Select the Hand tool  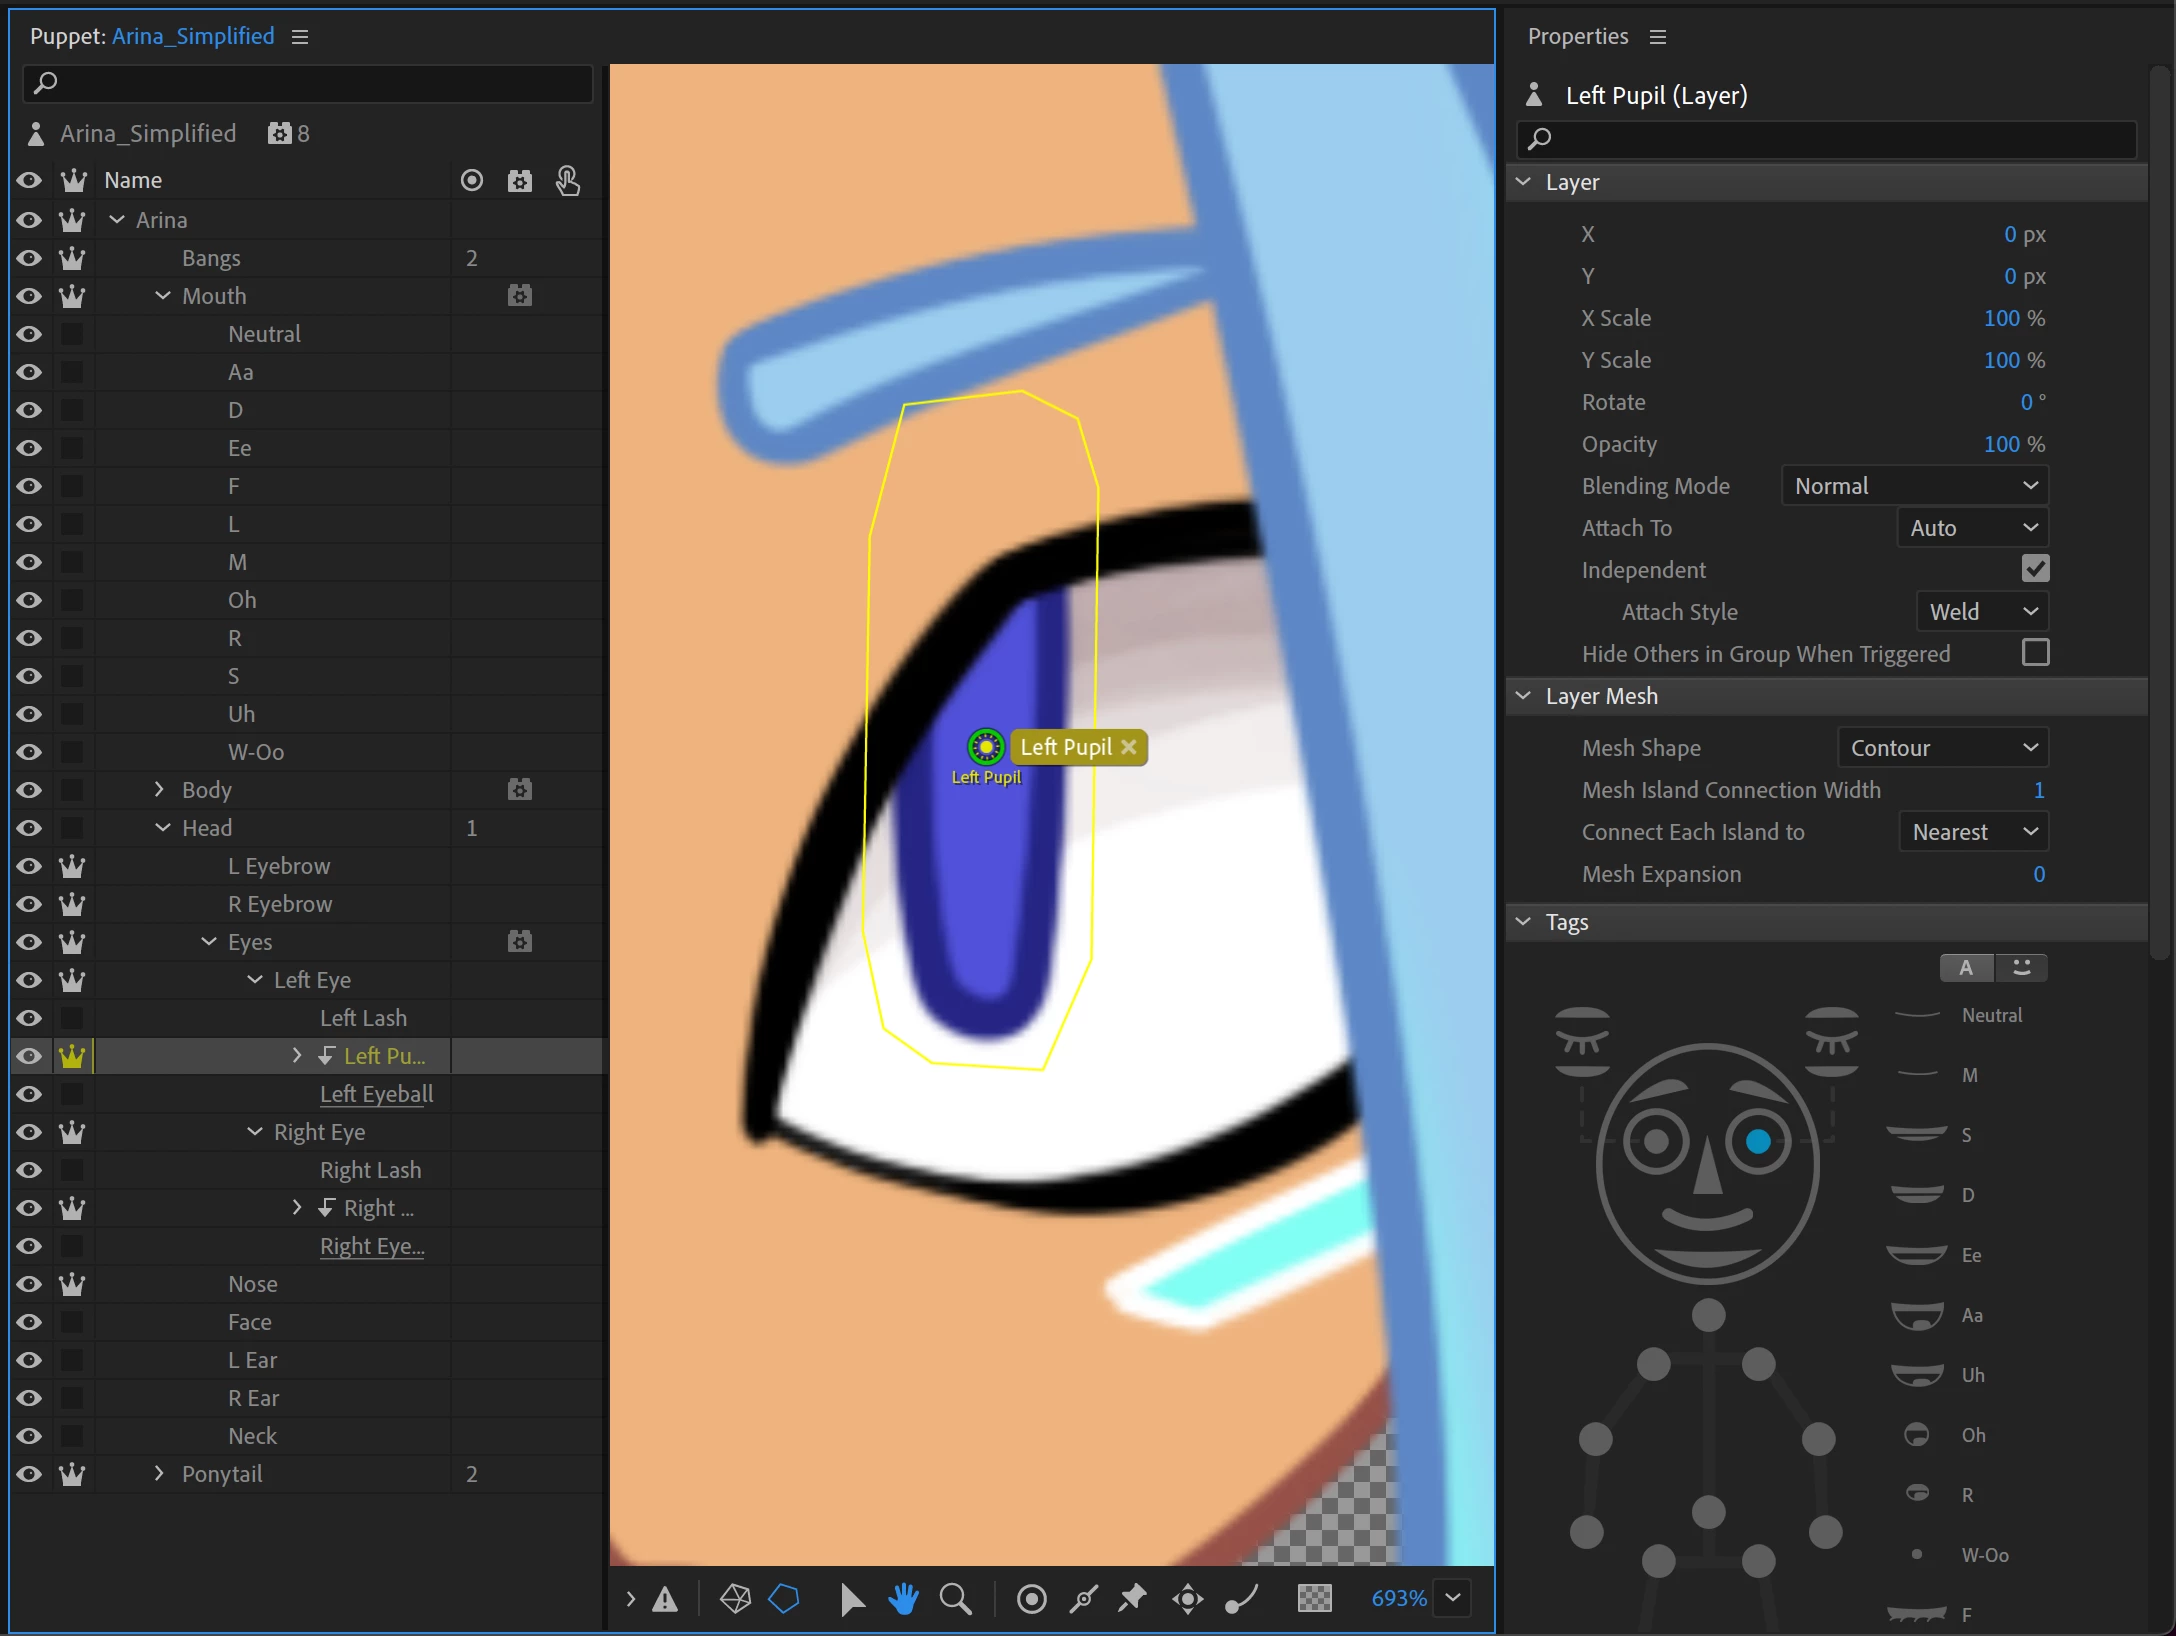pos(903,1599)
